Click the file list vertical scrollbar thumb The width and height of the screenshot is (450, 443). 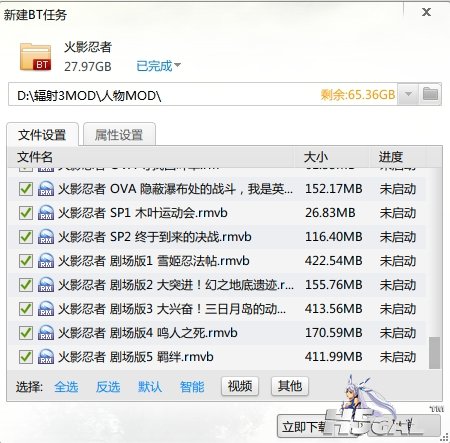coord(434,353)
